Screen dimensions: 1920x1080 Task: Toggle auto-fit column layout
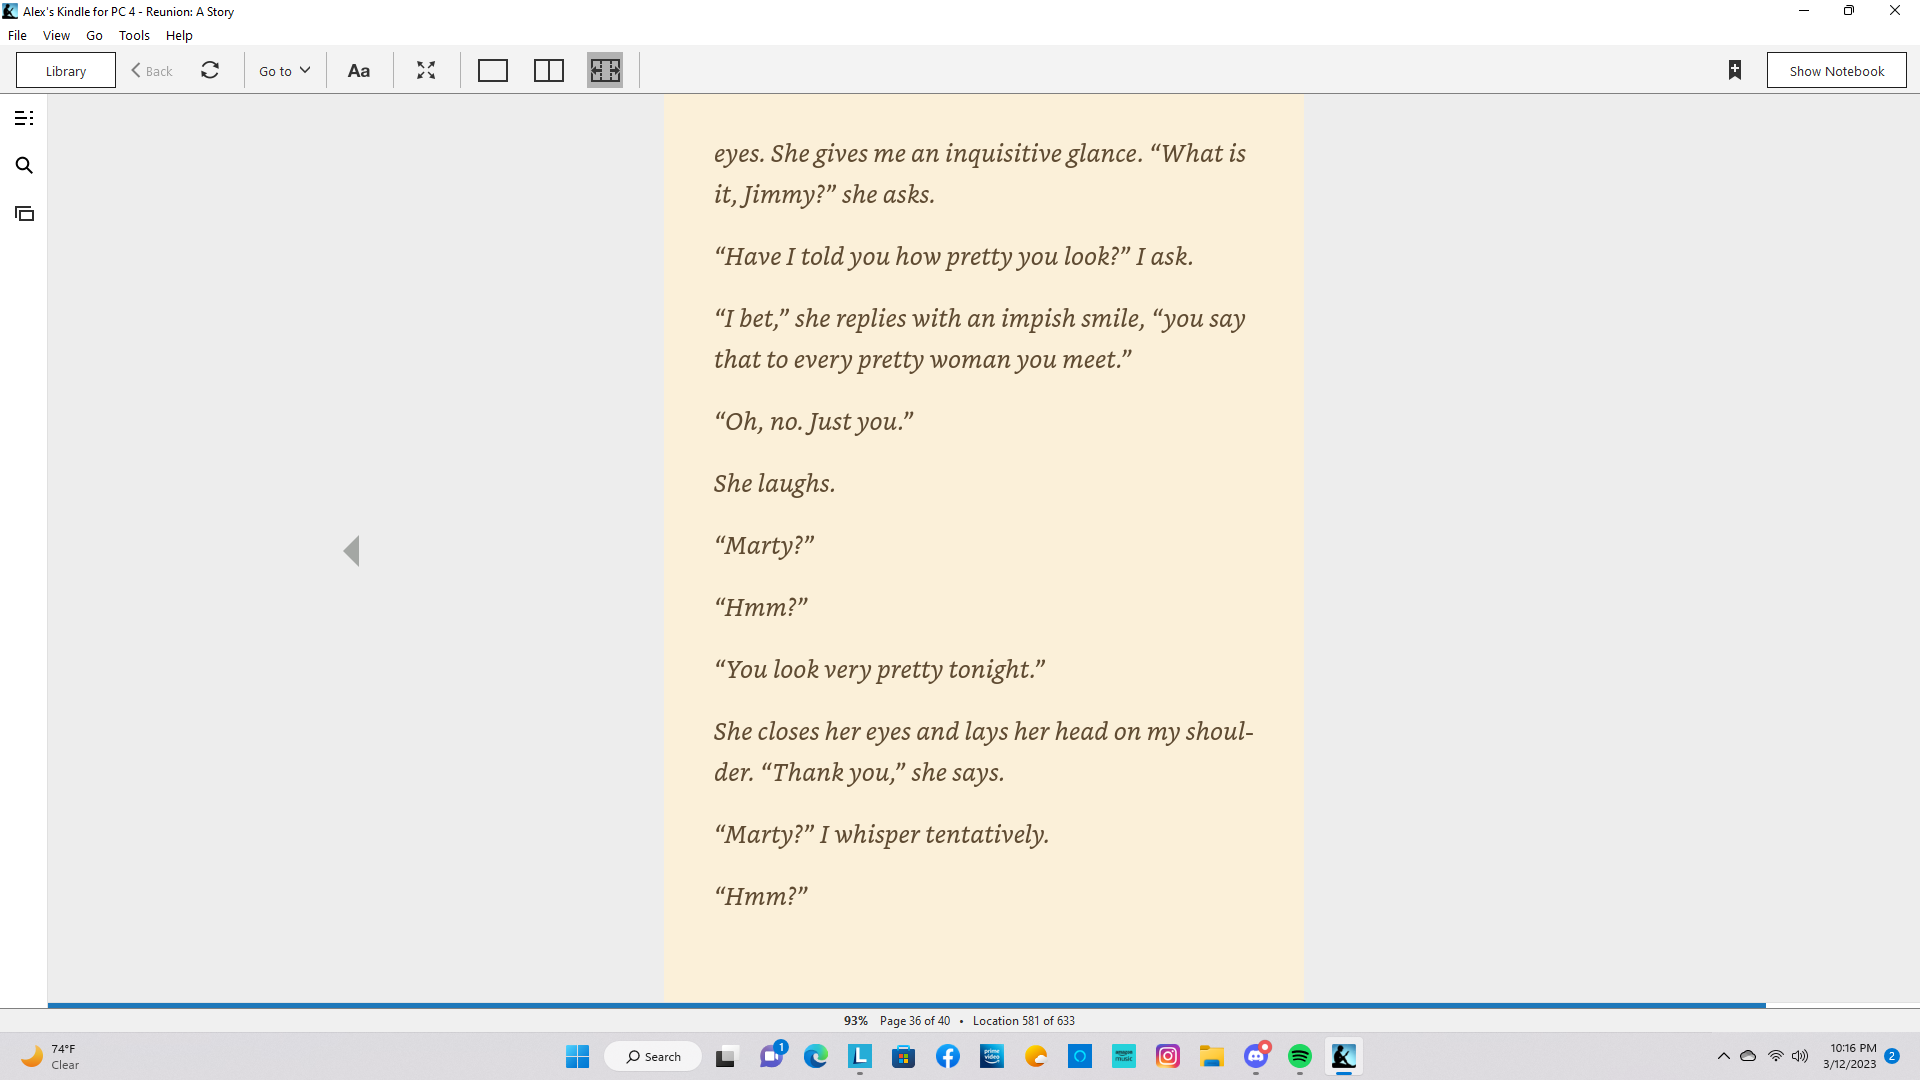click(x=605, y=71)
